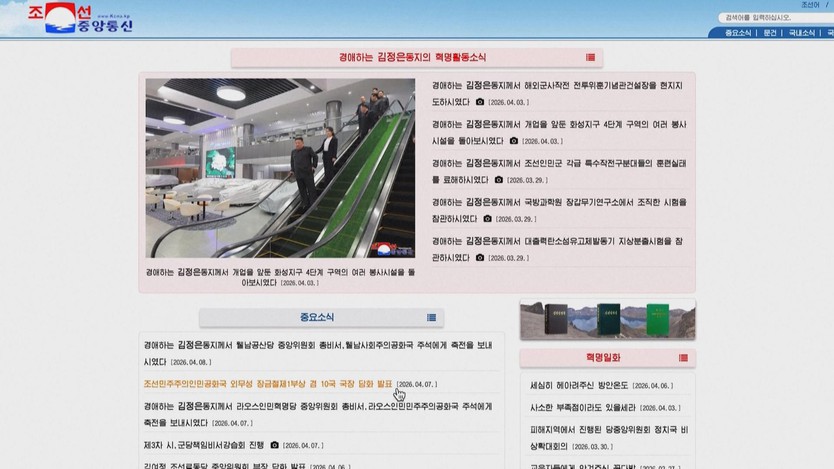Image resolution: width=834 pixels, height=469 pixels.
Task: Click date [2026.04.06.] beside 방안온도 story
Action: tap(653, 386)
